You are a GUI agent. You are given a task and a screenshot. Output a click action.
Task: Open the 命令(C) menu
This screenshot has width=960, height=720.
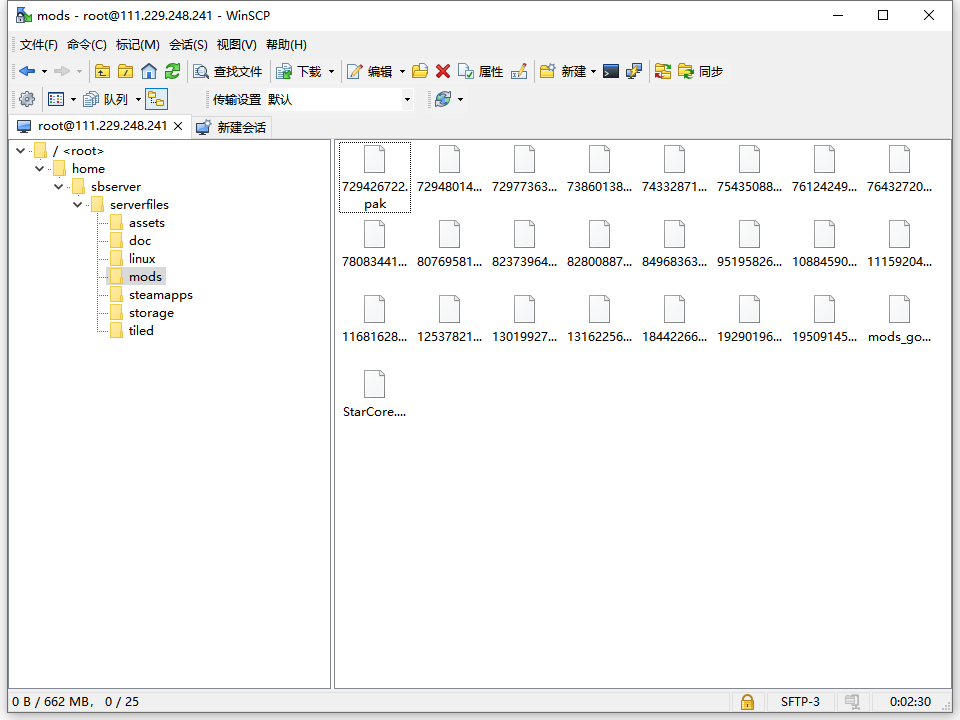(x=87, y=45)
